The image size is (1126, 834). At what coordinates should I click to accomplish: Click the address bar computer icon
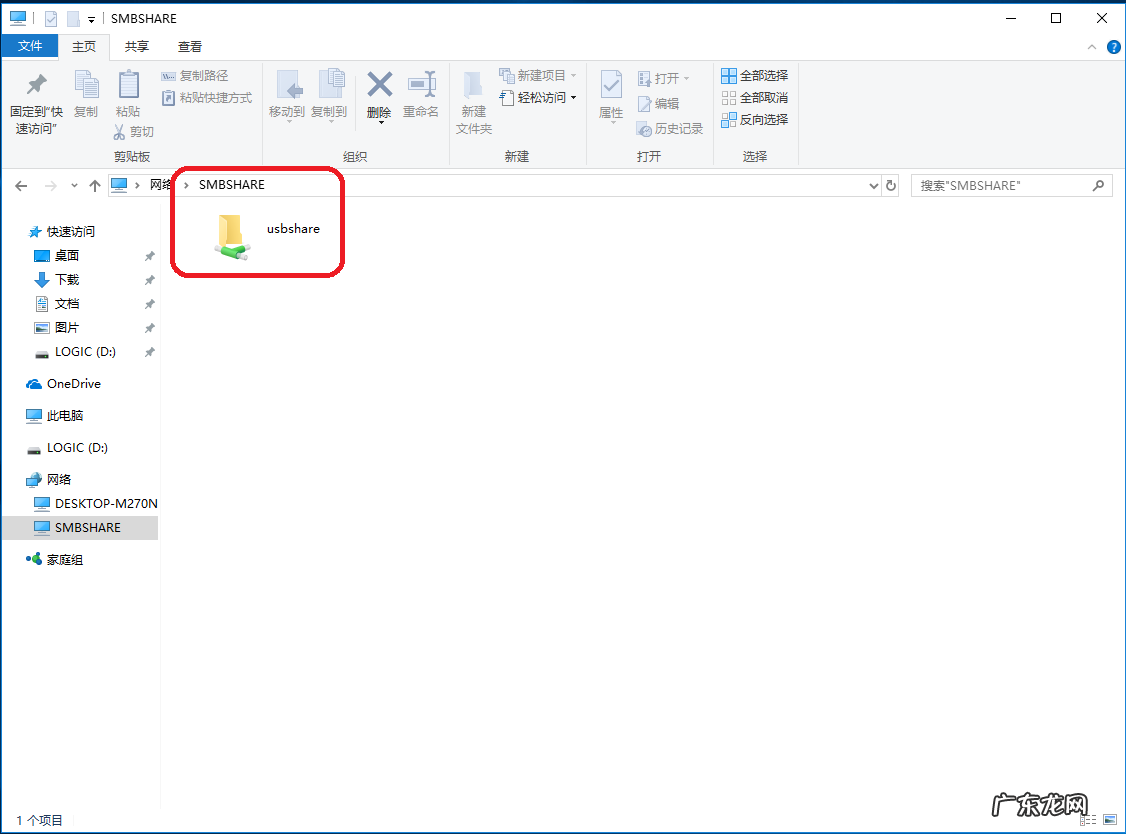coord(119,185)
